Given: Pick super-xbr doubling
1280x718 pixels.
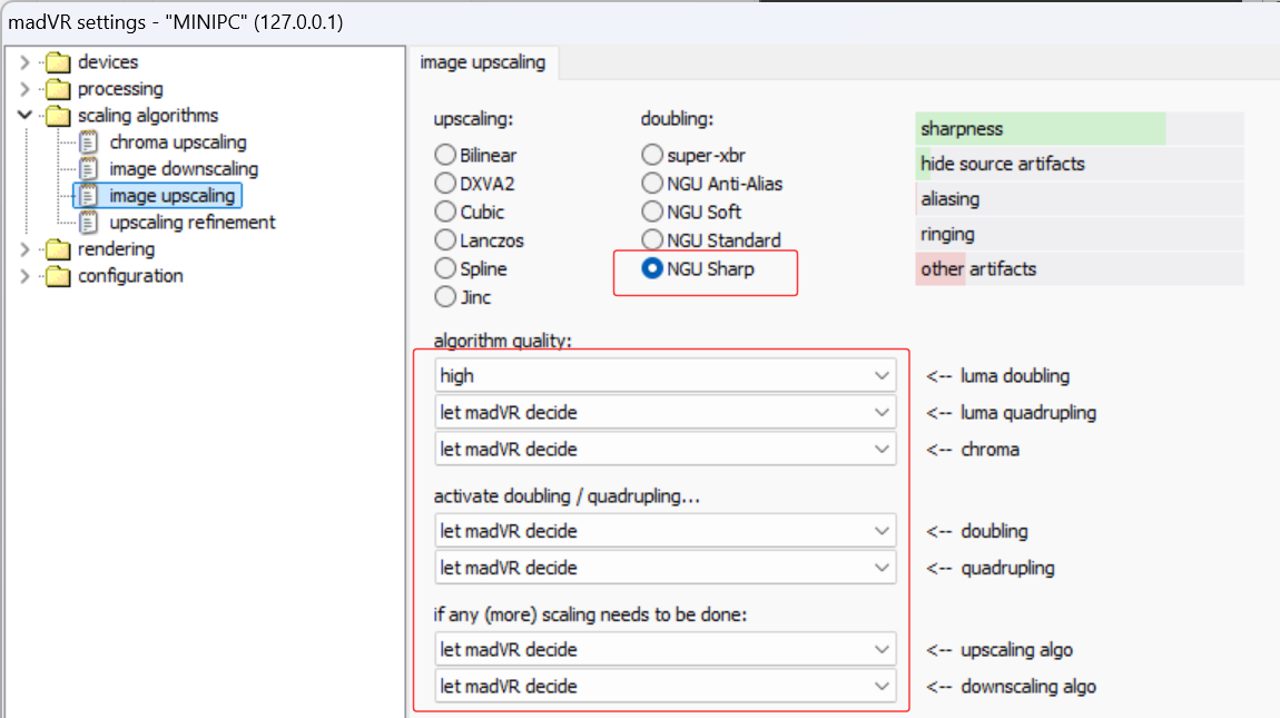Looking at the screenshot, I should pyautogui.click(x=652, y=155).
